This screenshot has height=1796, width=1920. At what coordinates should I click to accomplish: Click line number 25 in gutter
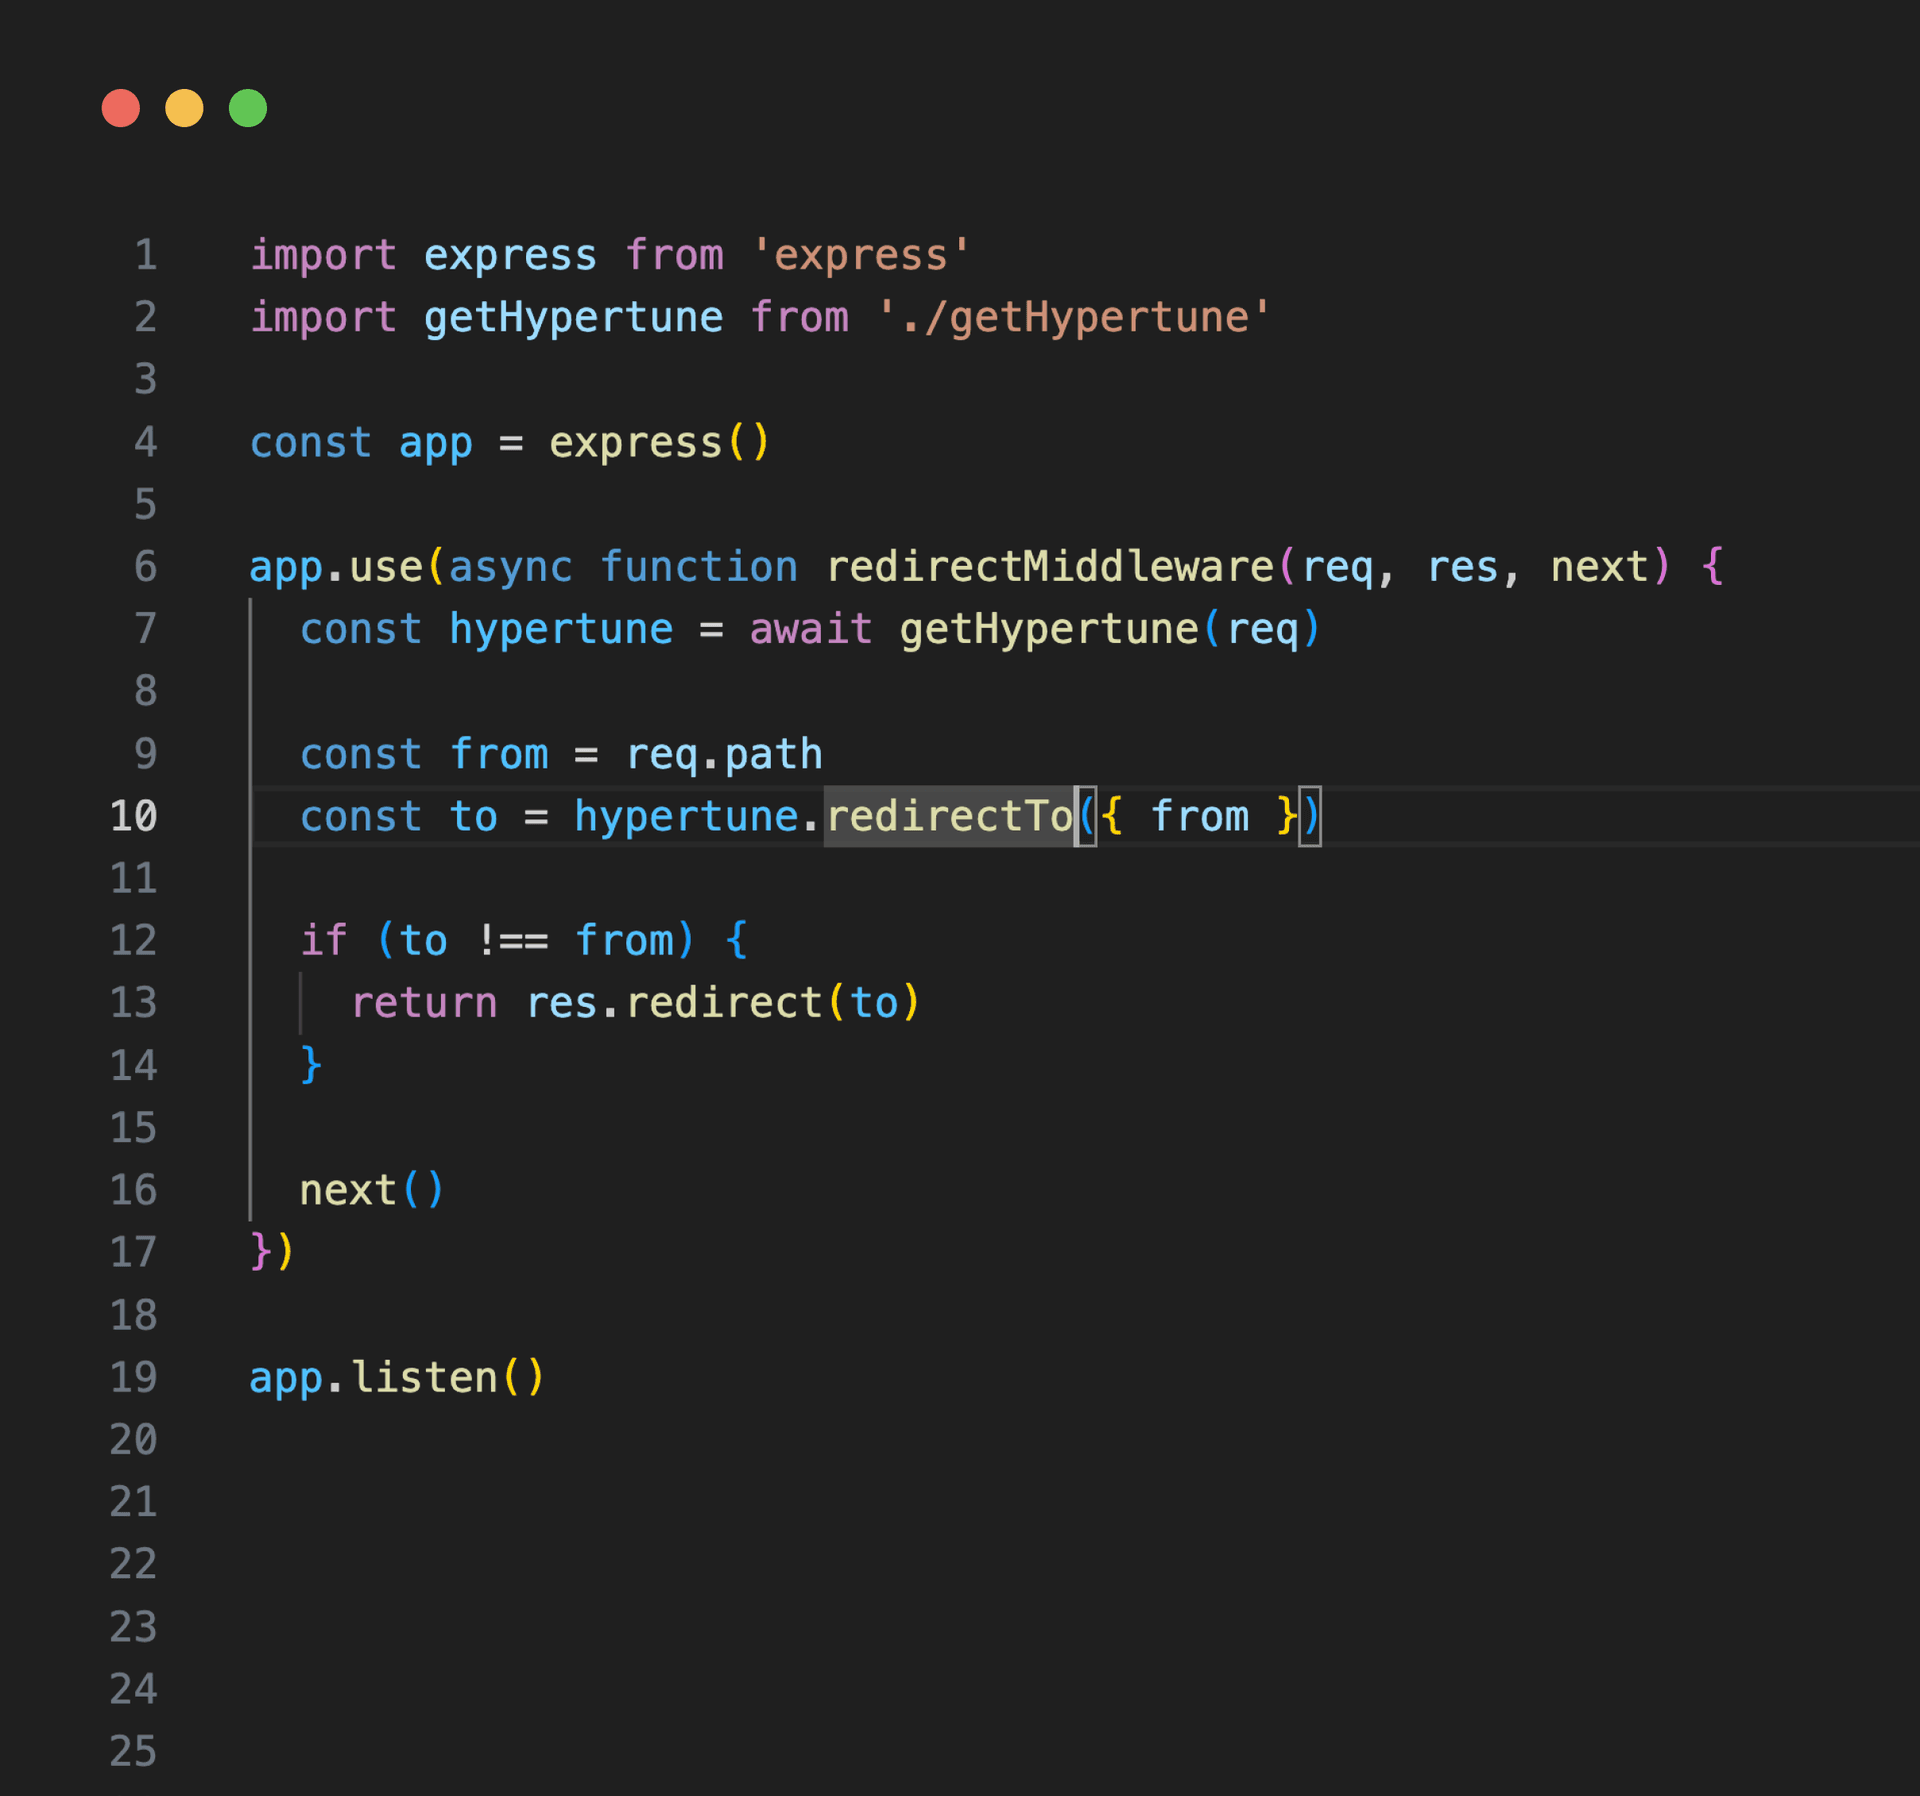click(134, 1751)
